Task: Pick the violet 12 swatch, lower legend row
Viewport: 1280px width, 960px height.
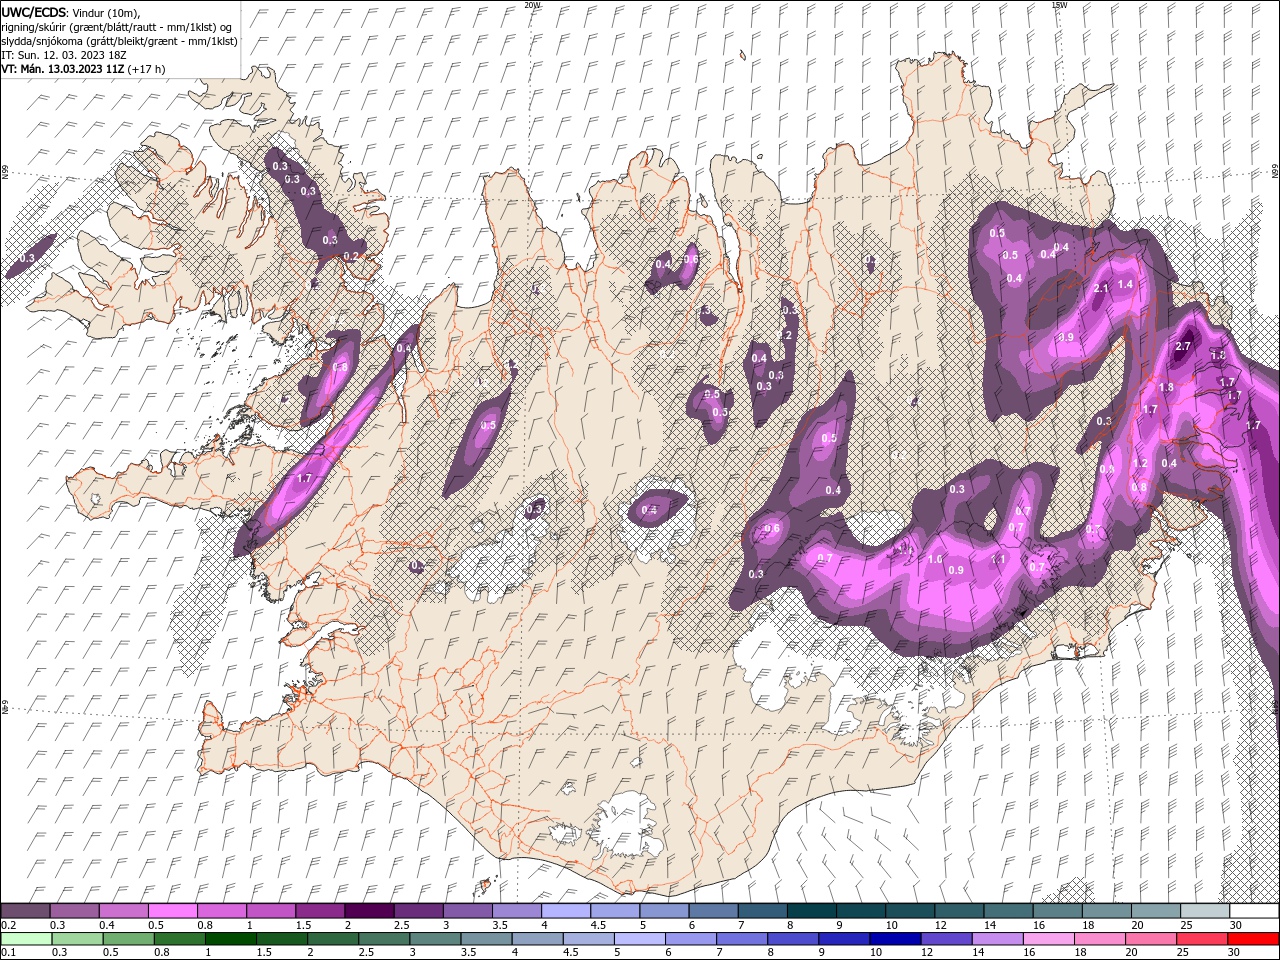Action: [x=946, y=938]
